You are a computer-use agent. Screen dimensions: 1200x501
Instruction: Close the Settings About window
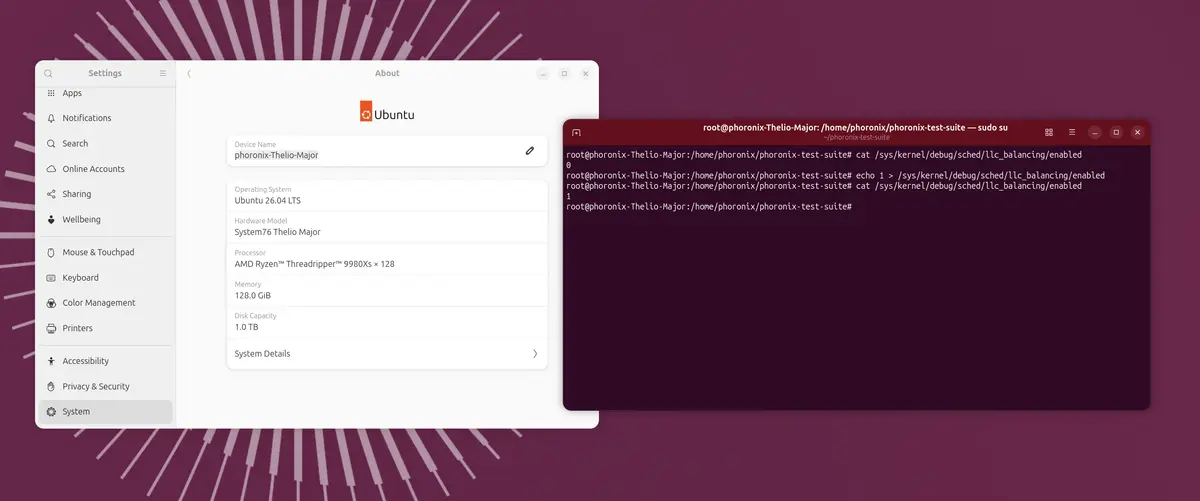pyautogui.click(x=586, y=73)
